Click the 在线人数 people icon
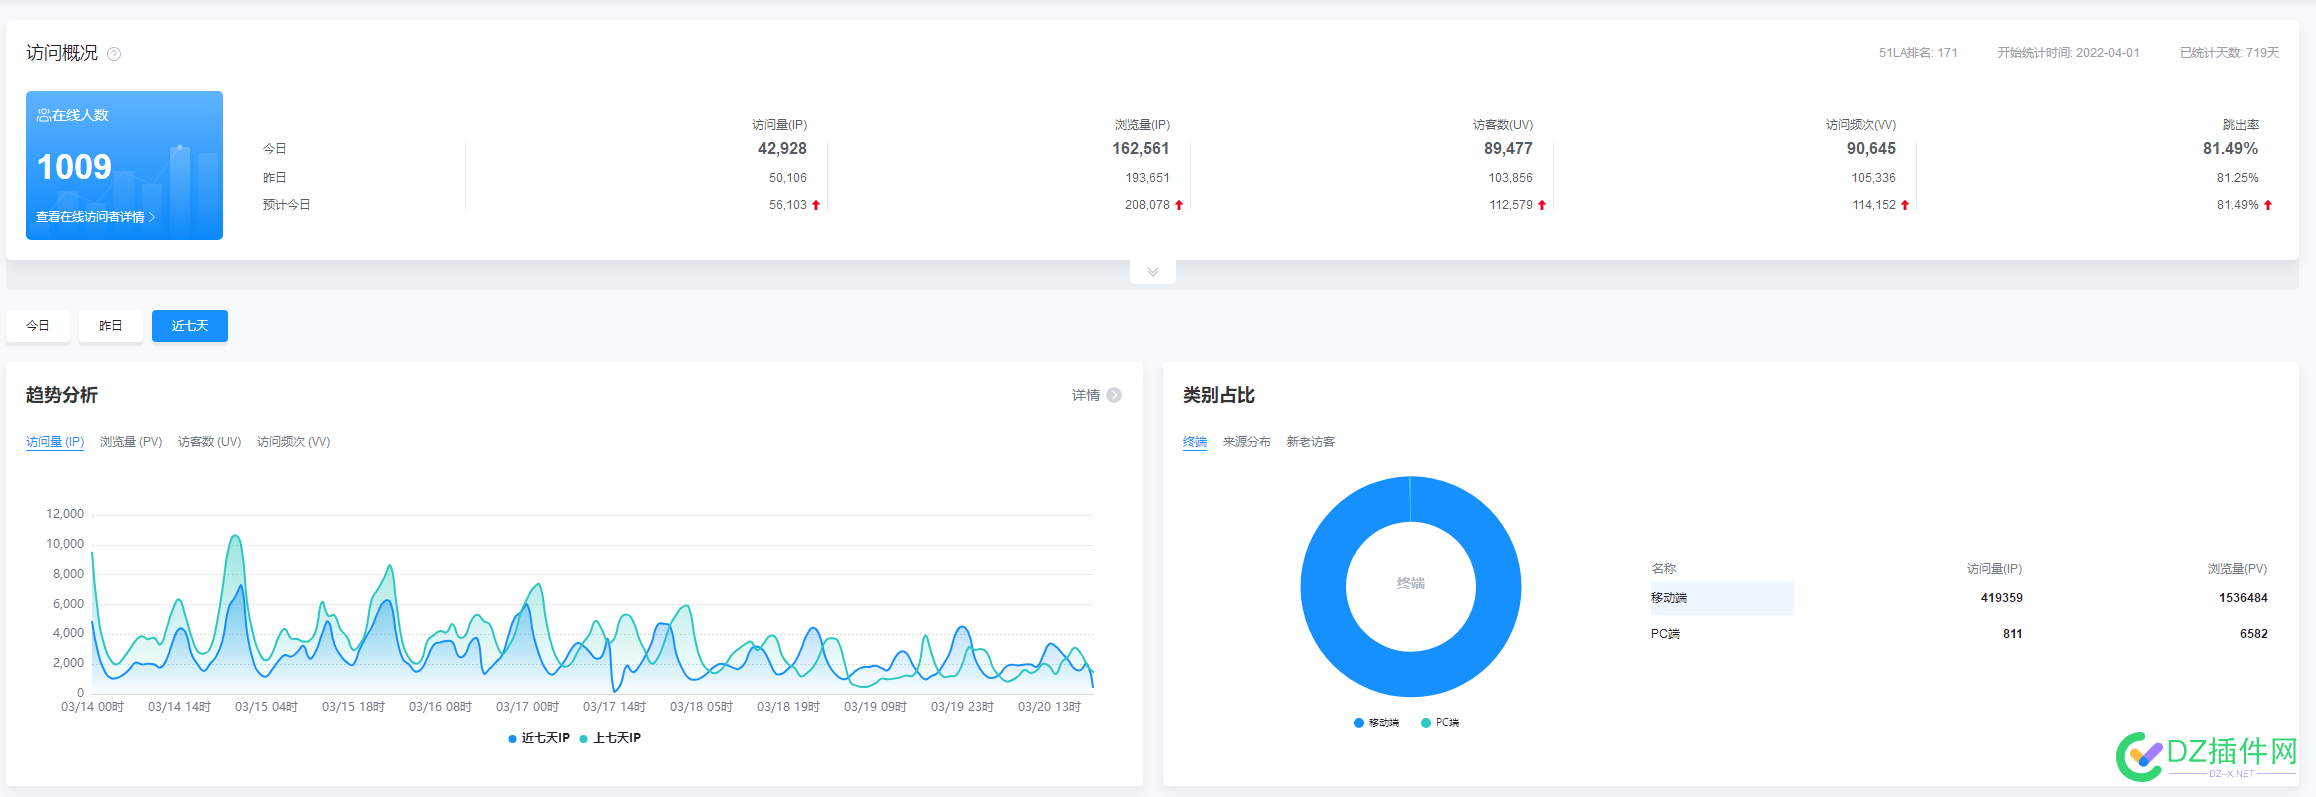Screen dimensions: 2316x797 click(x=44, y=116)
